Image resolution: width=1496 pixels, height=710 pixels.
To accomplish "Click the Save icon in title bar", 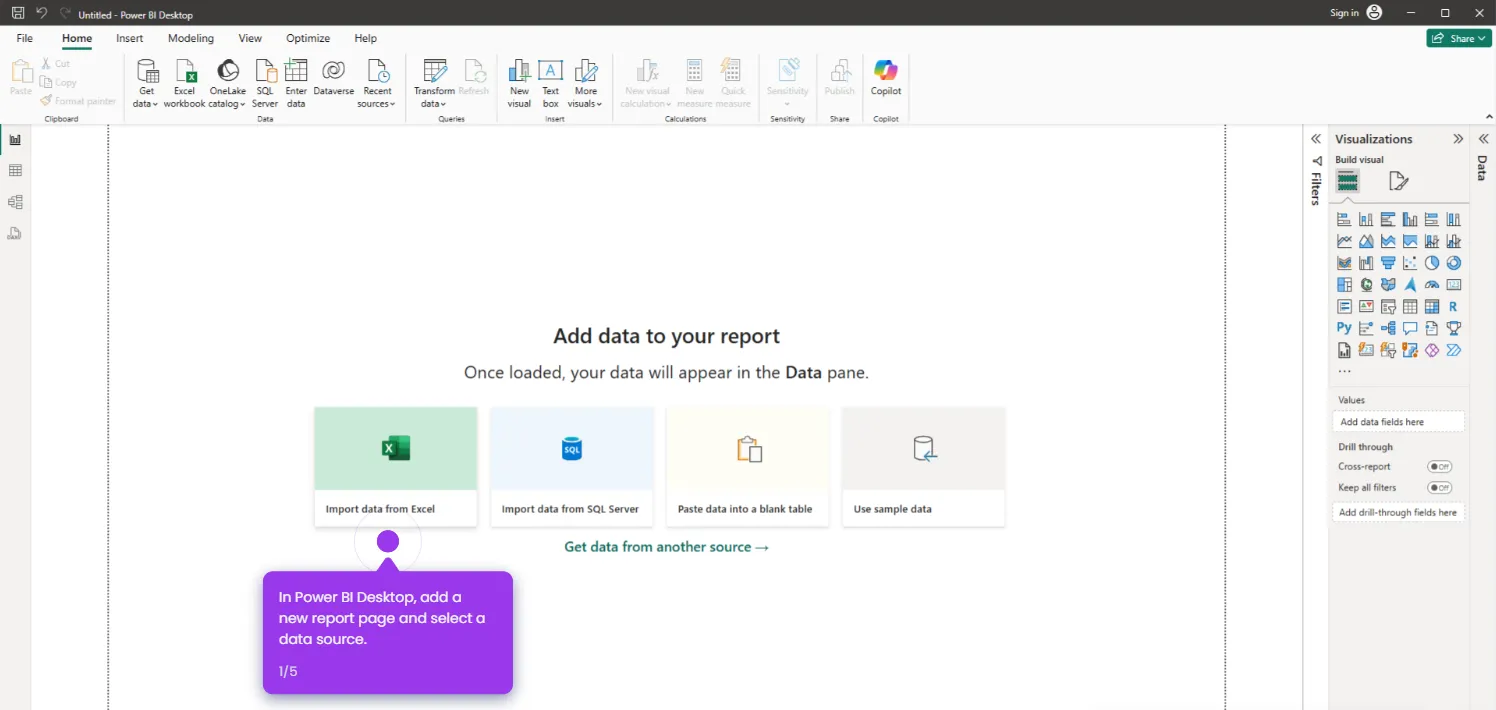I will pos(18,13).
